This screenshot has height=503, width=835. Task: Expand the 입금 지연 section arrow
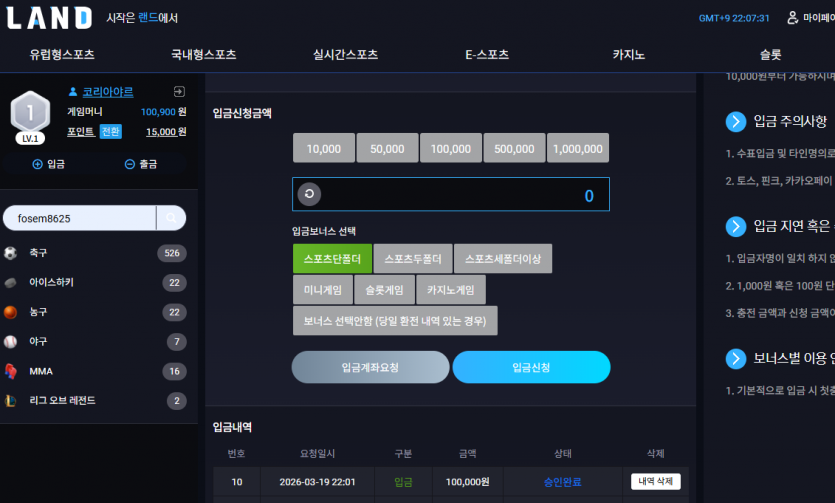pyautogui.click(x=736, y=226)
